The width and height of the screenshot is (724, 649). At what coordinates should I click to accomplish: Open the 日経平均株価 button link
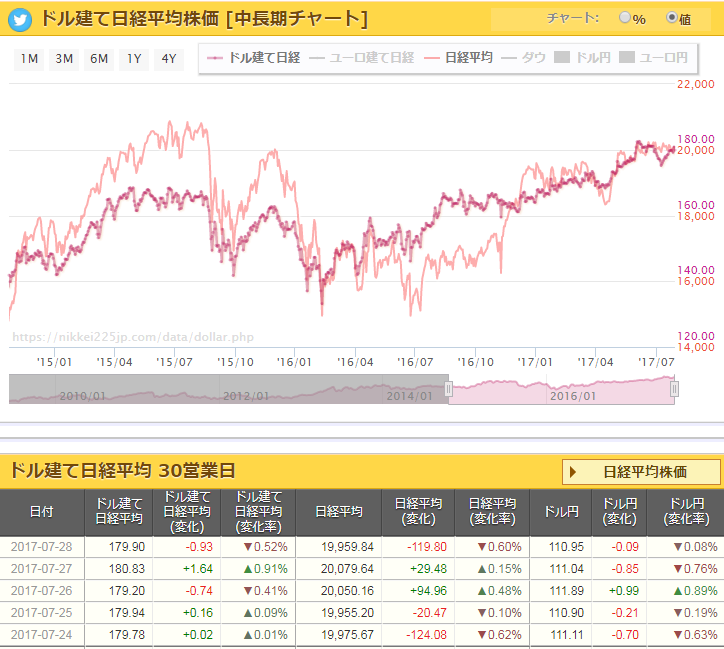(641, 472)
